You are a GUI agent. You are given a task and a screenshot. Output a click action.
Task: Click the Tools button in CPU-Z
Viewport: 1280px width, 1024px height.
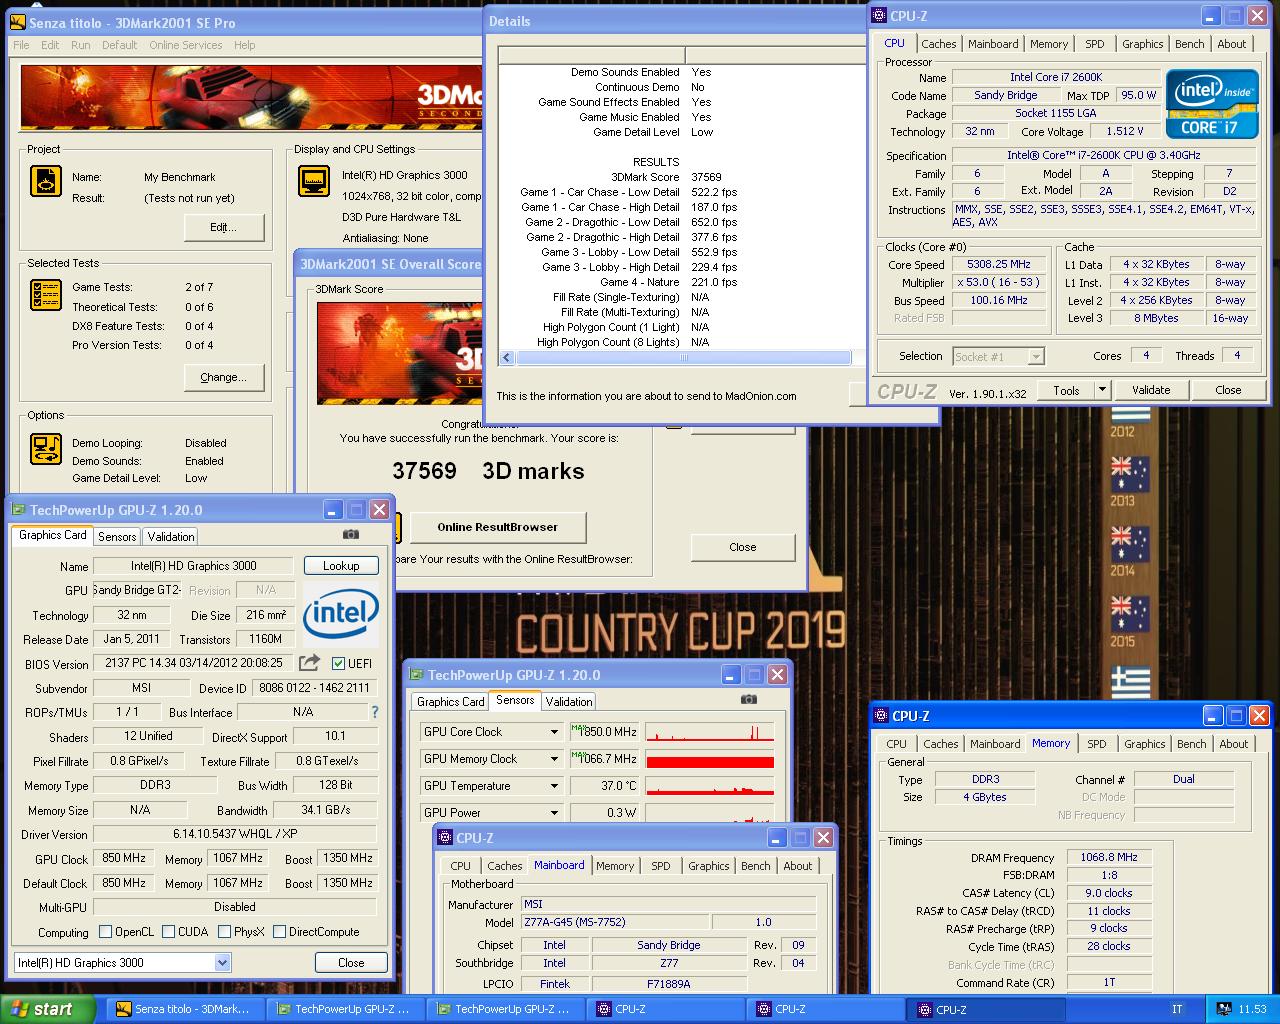coord(1066,390)
